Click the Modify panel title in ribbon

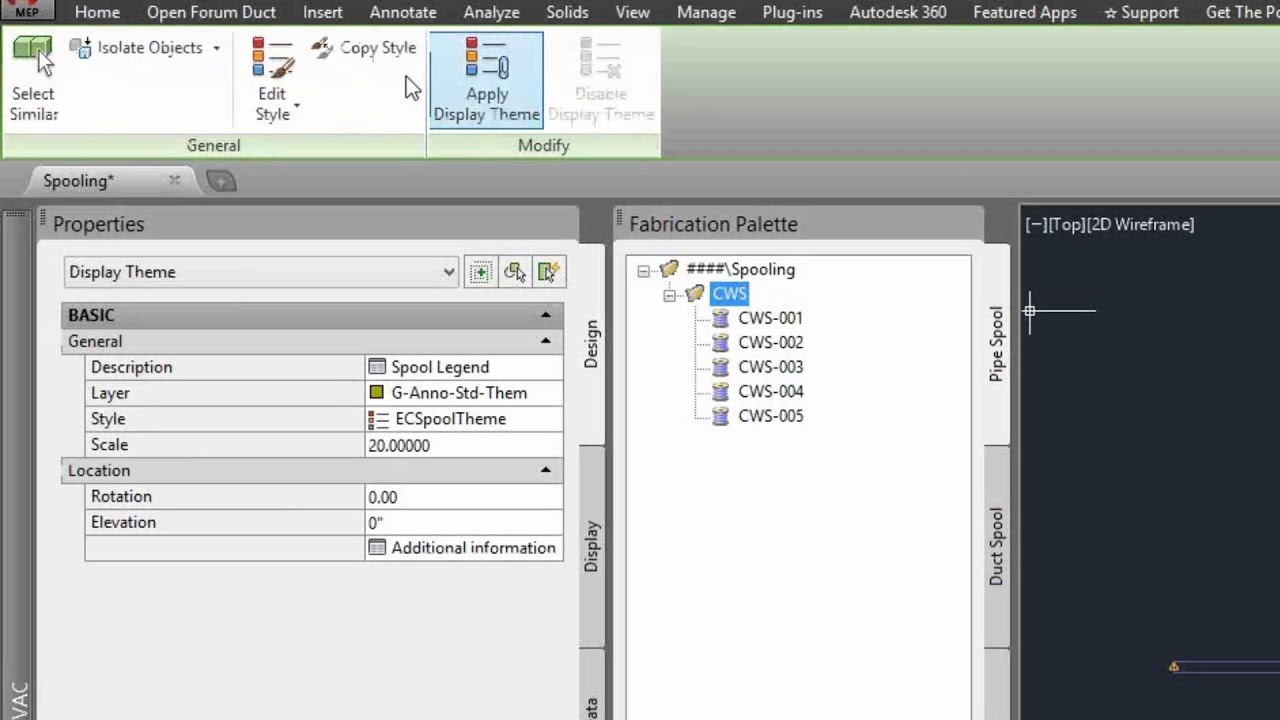[543, 146]
